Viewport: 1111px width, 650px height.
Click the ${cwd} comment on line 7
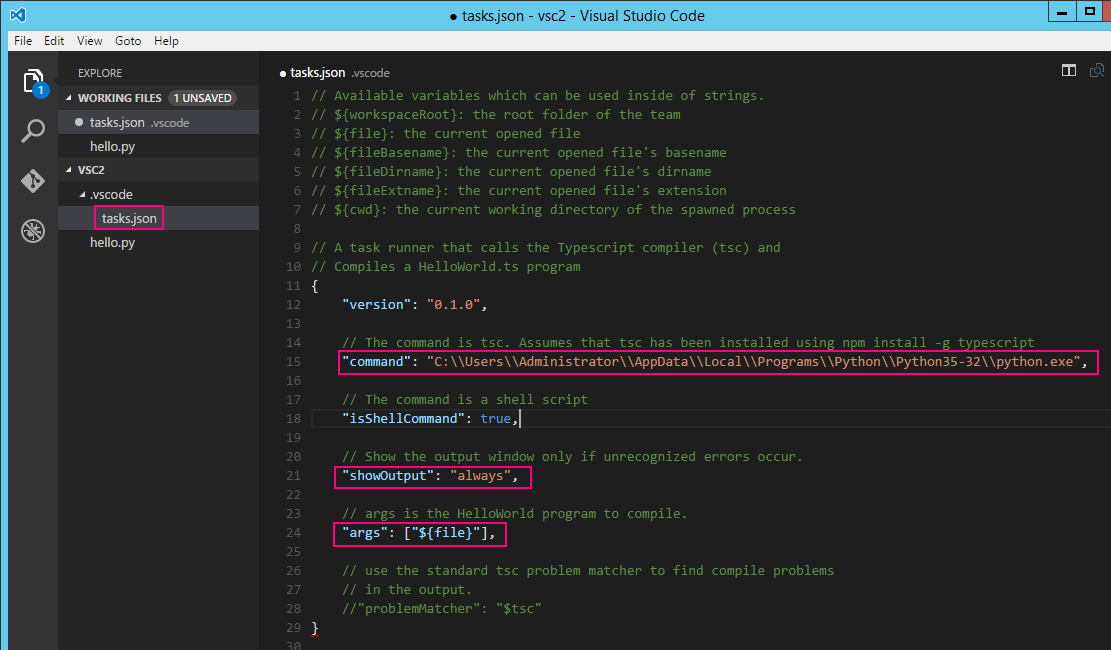click(553, 209)
